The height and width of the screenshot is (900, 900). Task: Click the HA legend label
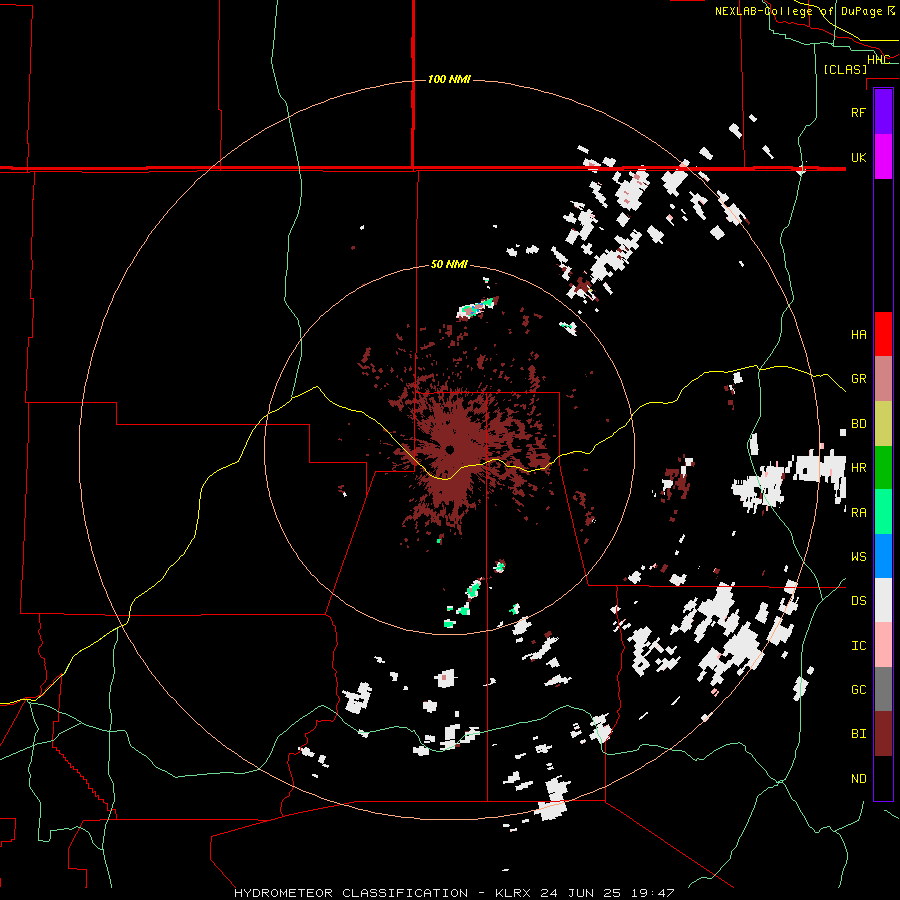pyautogui.click(x=858, y=335)
